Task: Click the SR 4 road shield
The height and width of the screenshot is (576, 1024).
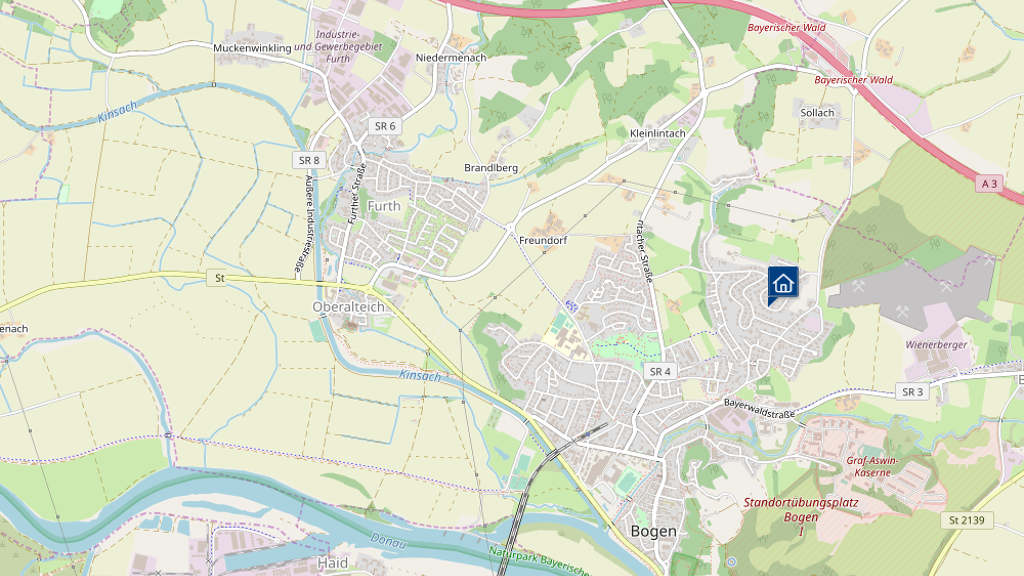Action: [x=660, y=372]
